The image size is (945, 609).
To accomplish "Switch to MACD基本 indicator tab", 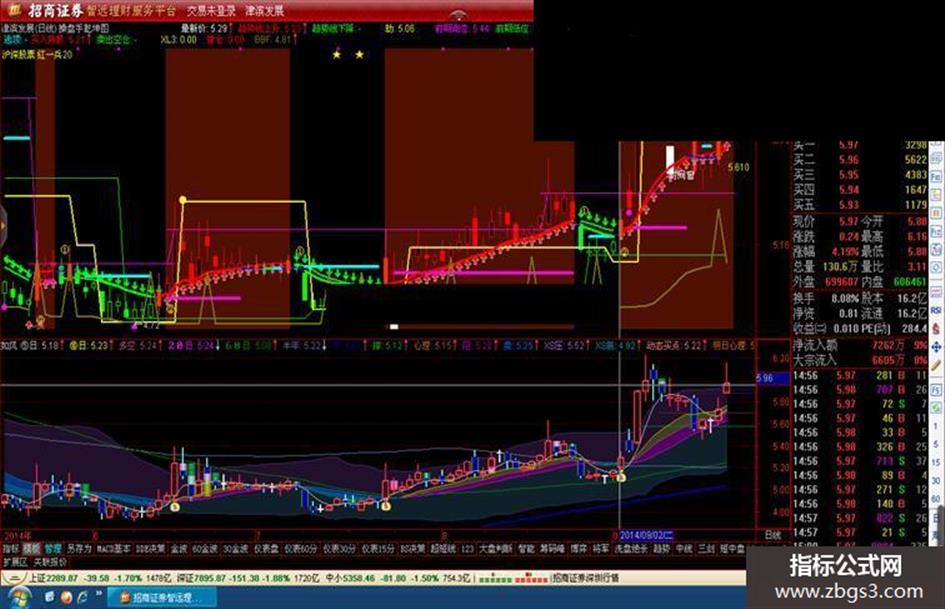I will (x=113, y=549).
